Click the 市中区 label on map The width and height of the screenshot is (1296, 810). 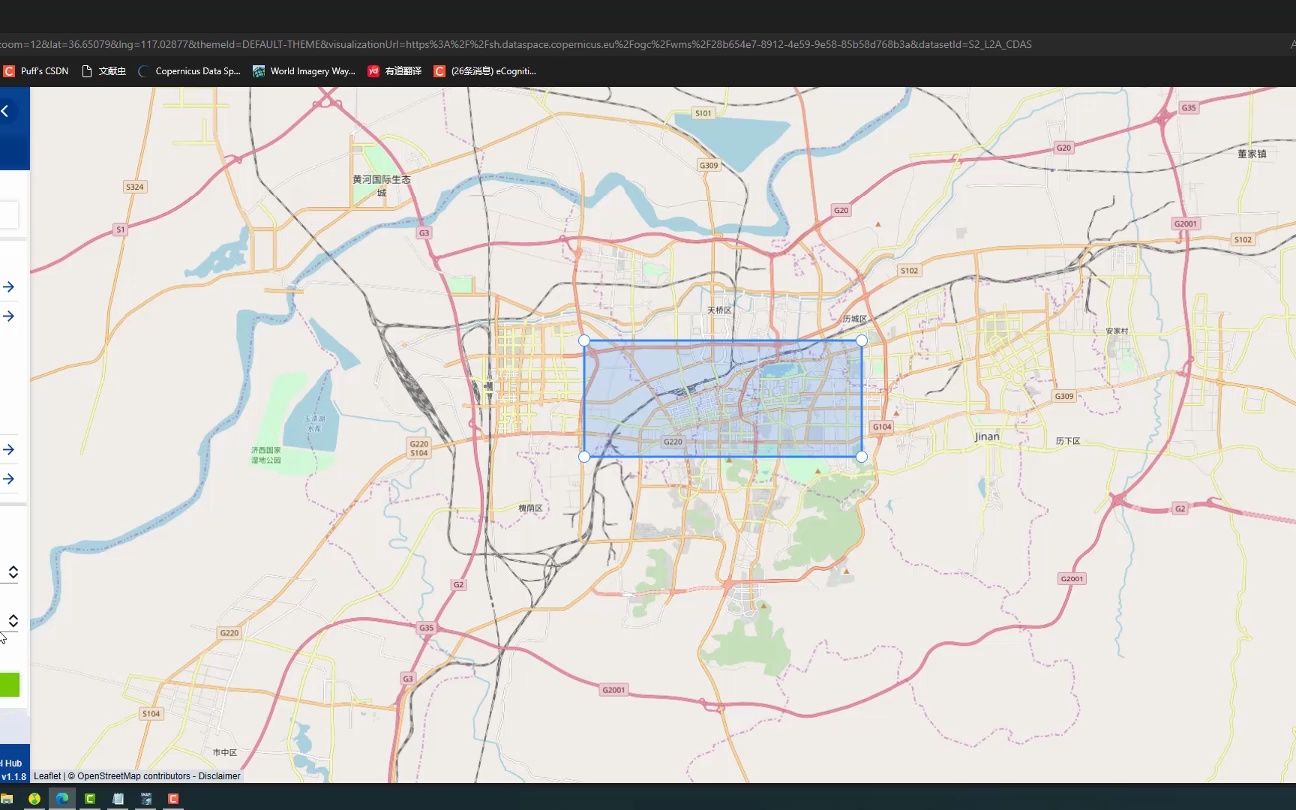[225, 752]
